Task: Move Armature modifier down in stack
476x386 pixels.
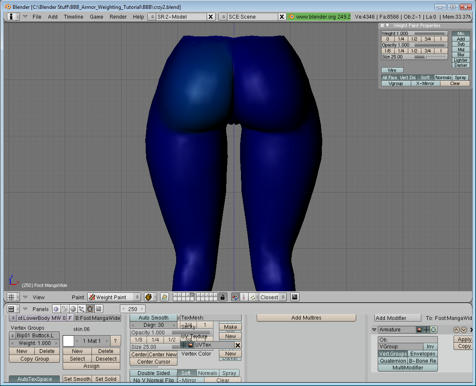Action: coord(463,330)
